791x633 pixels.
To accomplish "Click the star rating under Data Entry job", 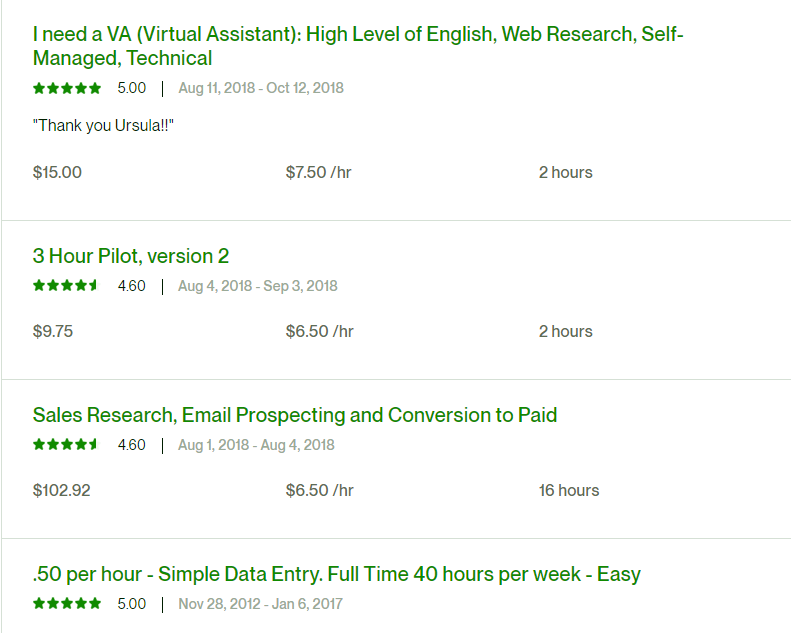I will (67, 604).
